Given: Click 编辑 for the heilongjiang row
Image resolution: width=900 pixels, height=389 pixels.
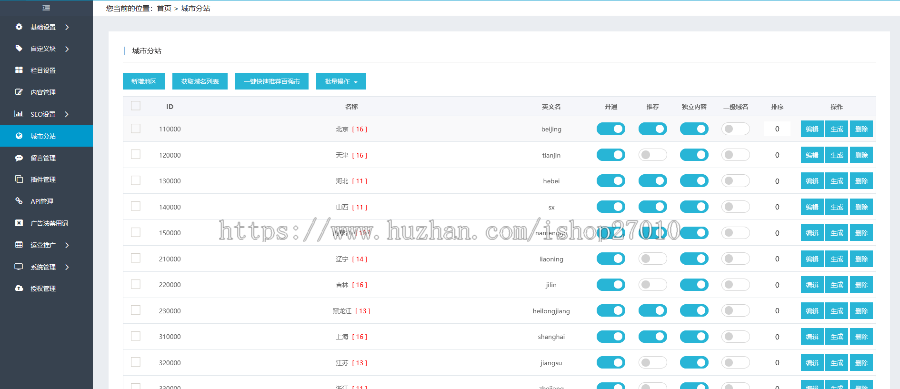Looking at the screenshot, I should coord(812,310).
